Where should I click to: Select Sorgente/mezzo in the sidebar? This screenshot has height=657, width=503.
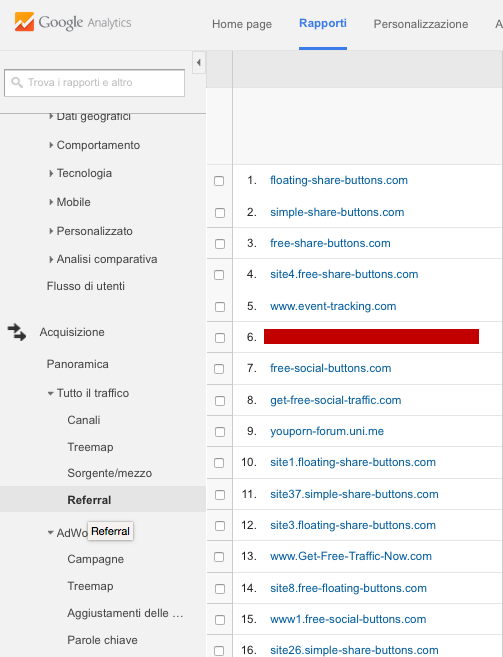110,473
